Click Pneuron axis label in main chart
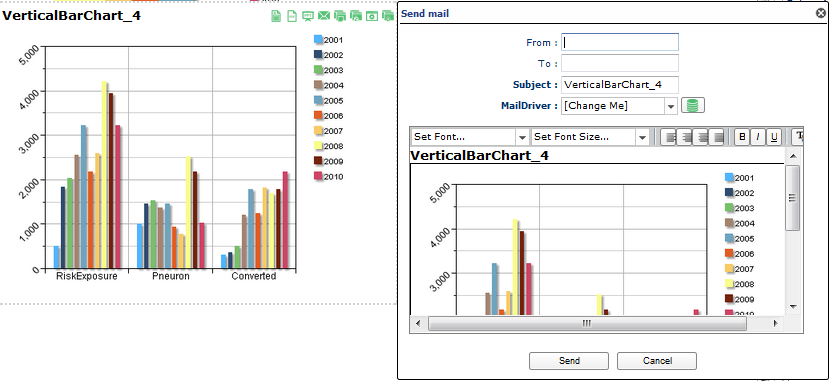The height and width of the screenshot is (381, 829). 171,276
